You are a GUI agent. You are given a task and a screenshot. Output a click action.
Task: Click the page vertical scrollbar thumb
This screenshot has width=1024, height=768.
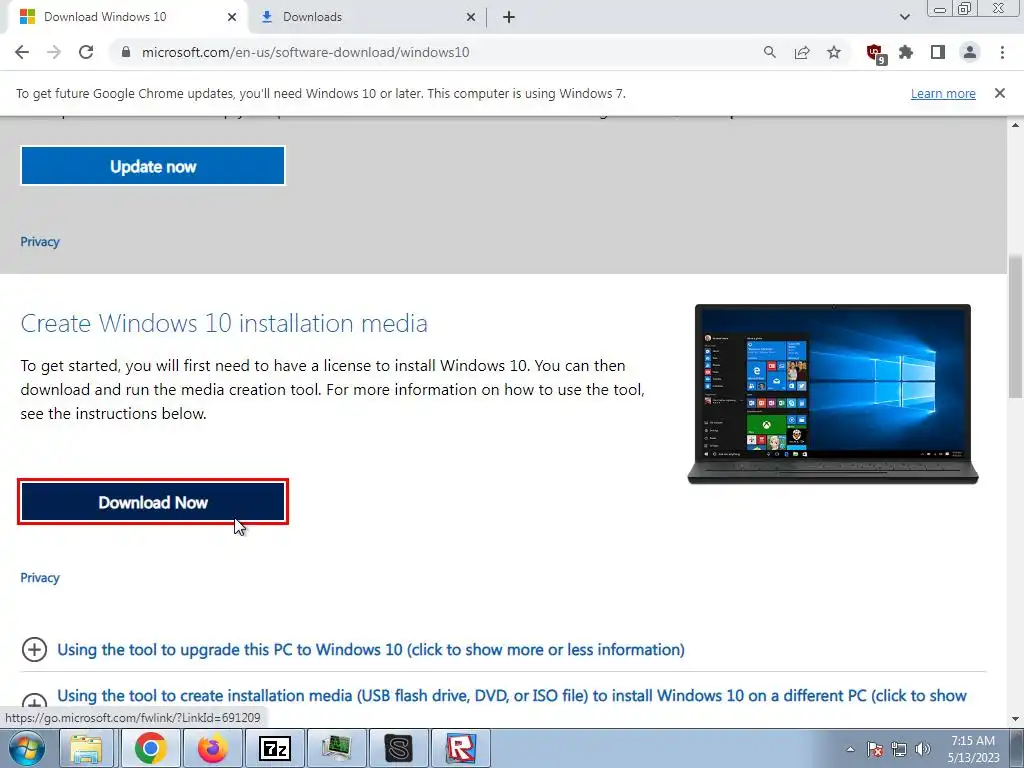(1016, 325)
